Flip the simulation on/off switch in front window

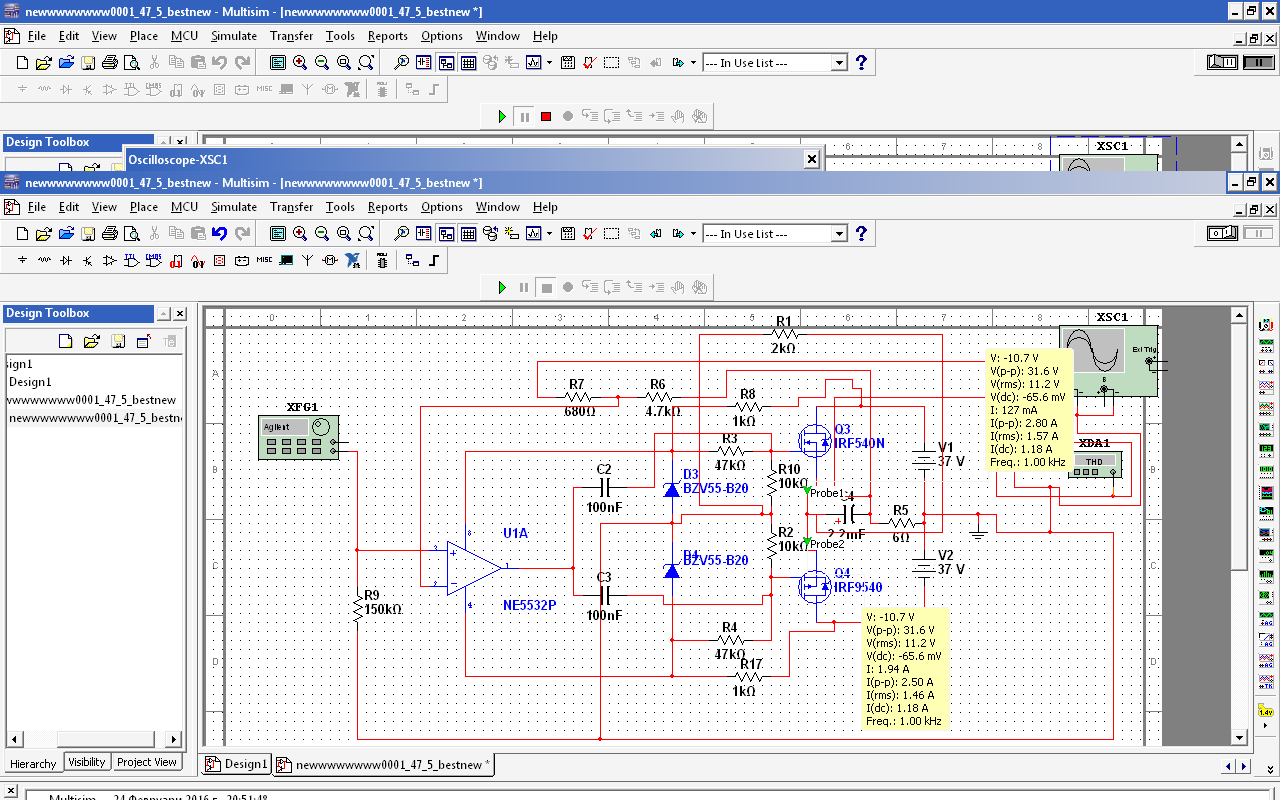click(x=1223, y=233)
